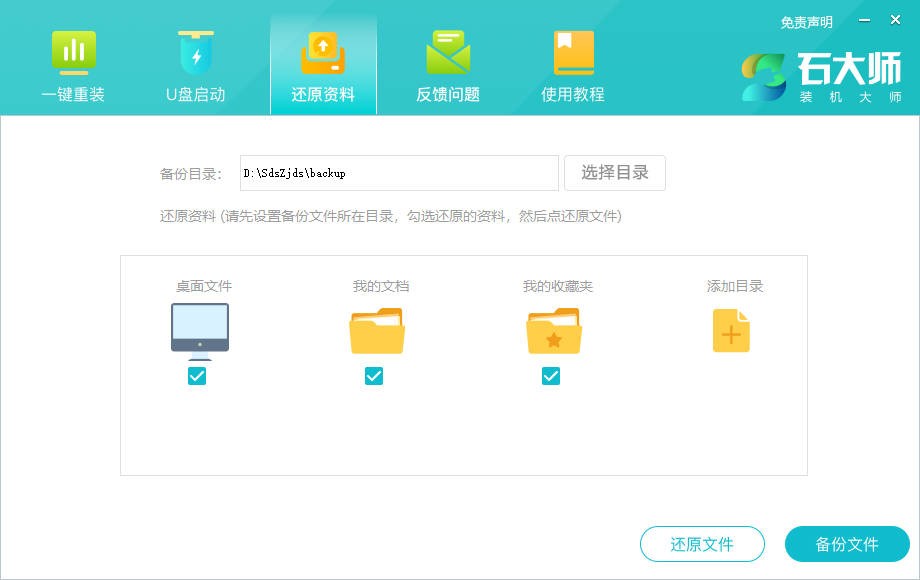This screenshot has width=920, height=580.
Task: Open the 使用教程 book icon
Action: pyautogui.click(x=573, y=53)
